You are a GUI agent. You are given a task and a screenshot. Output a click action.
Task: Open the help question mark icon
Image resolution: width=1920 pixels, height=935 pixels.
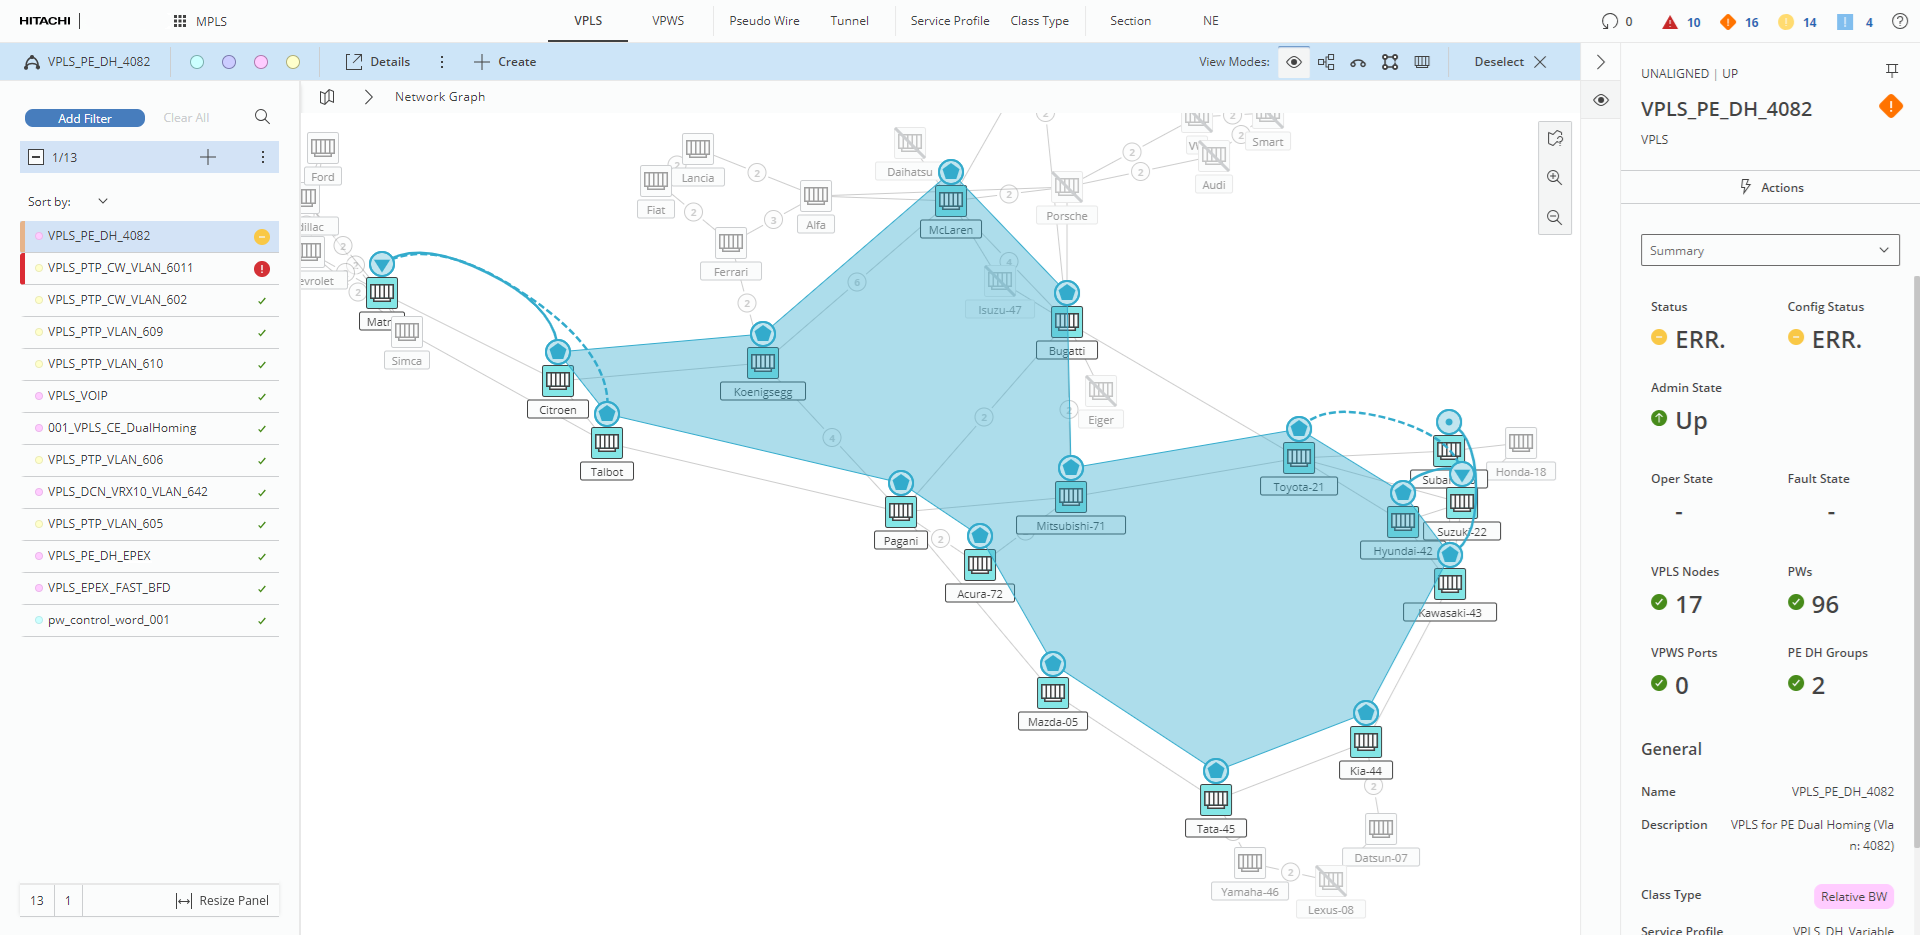click(1899, 21)
